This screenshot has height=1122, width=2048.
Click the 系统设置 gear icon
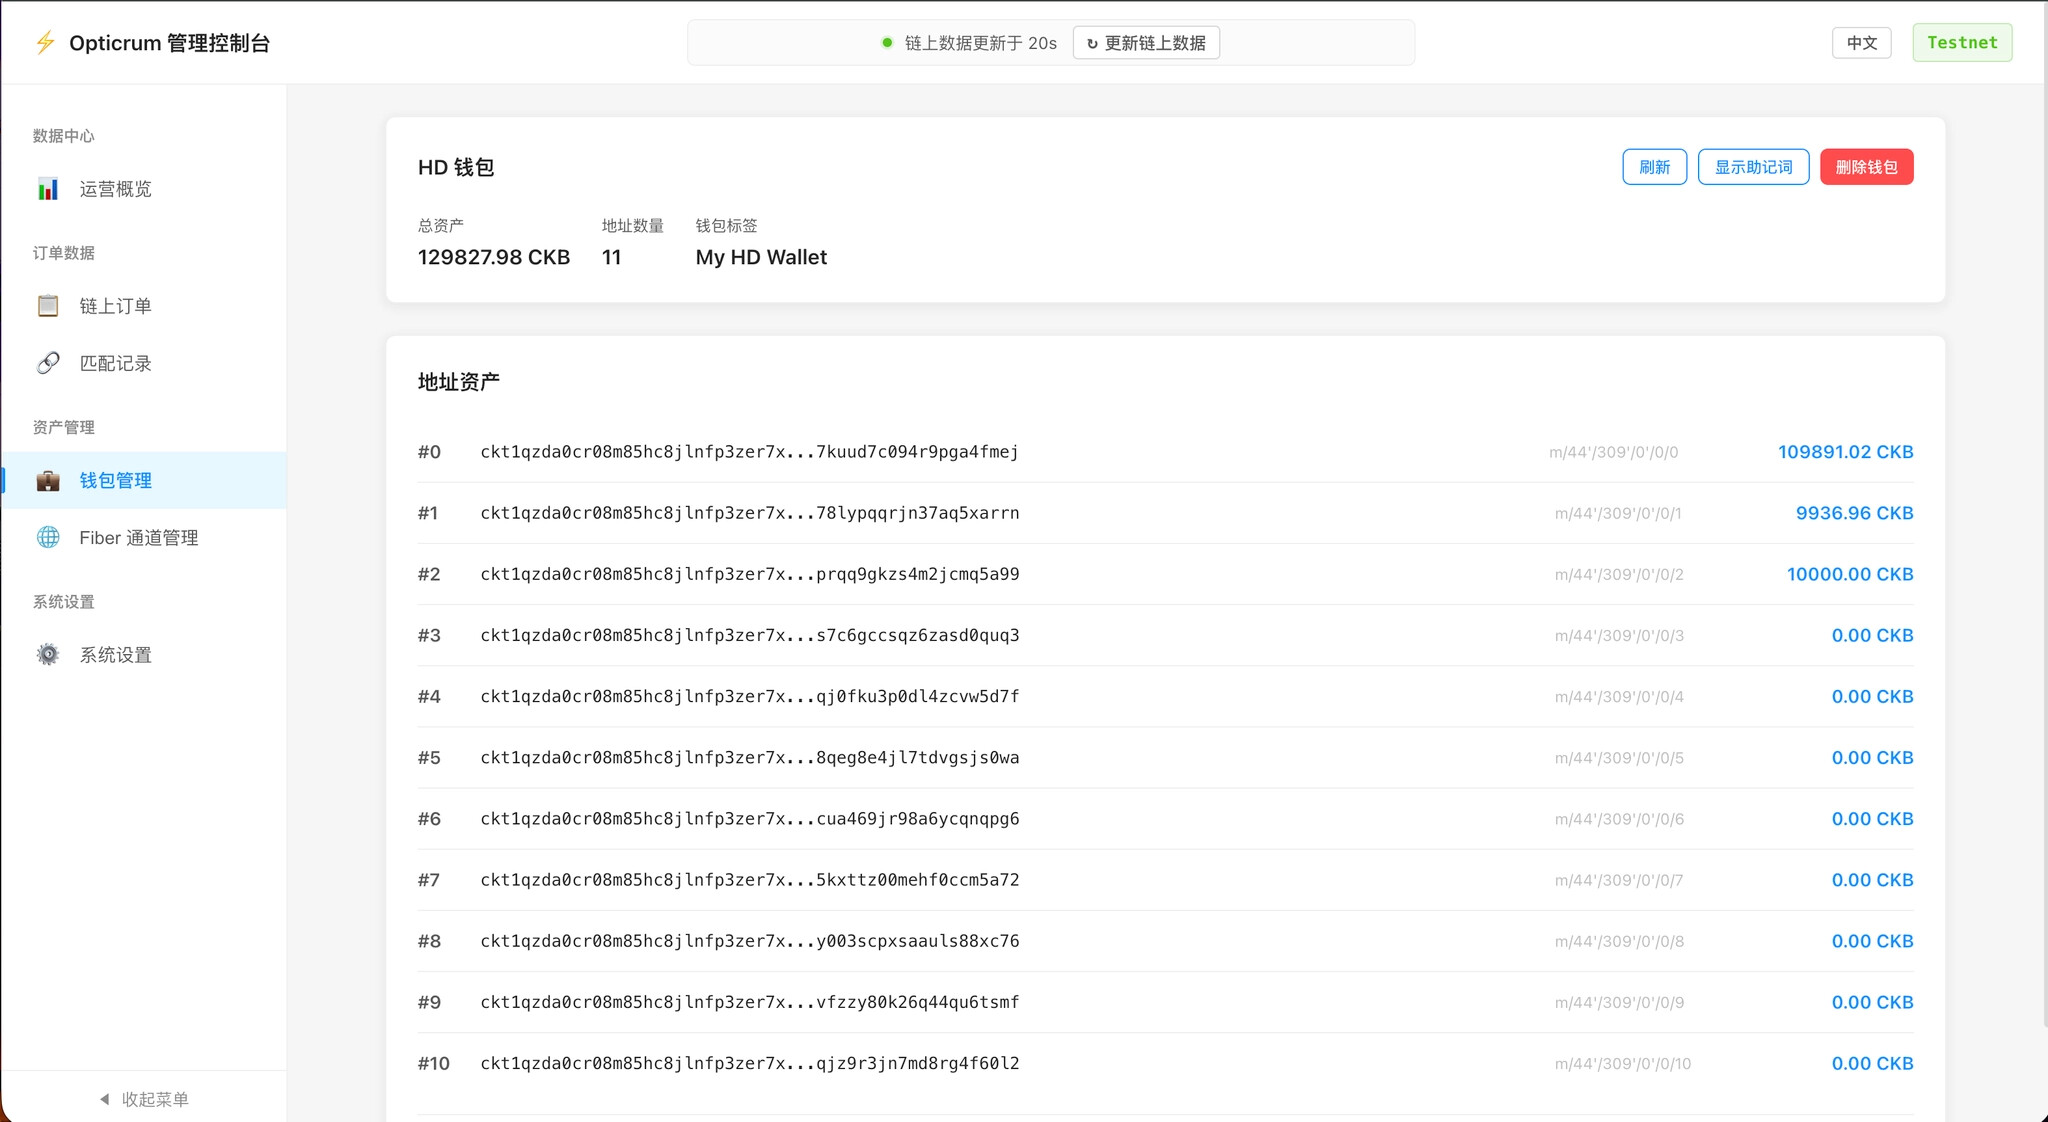click(48, 654)
